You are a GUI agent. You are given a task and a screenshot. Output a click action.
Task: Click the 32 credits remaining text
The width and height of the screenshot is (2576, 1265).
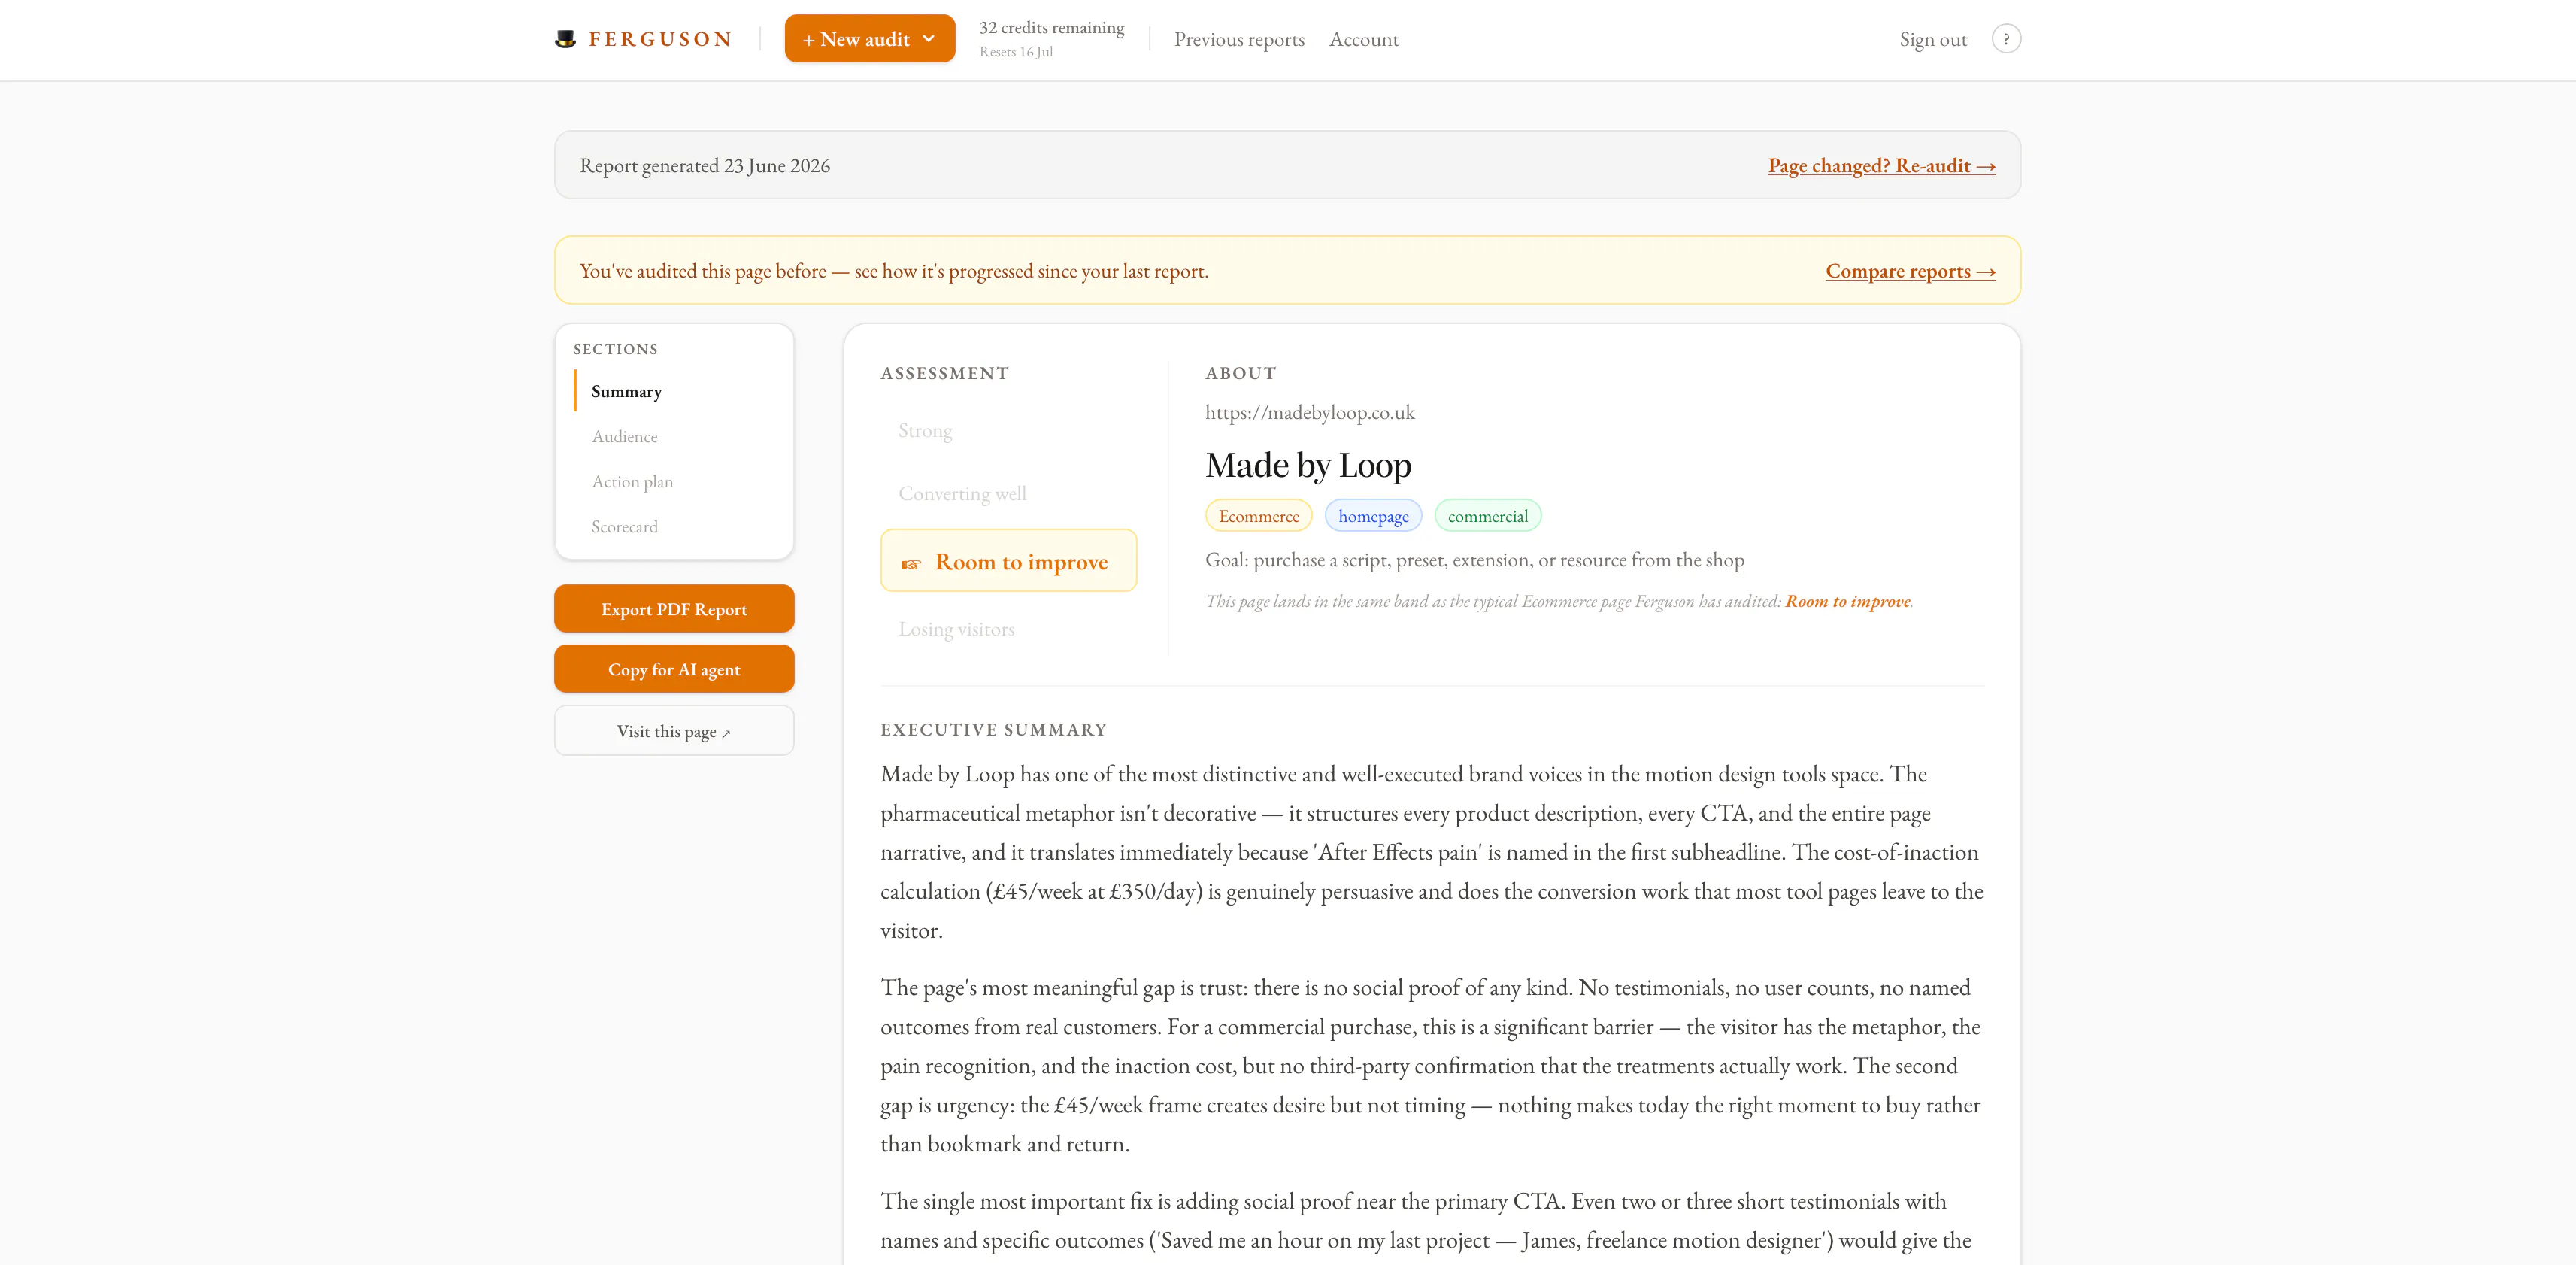pos(1051,28)
